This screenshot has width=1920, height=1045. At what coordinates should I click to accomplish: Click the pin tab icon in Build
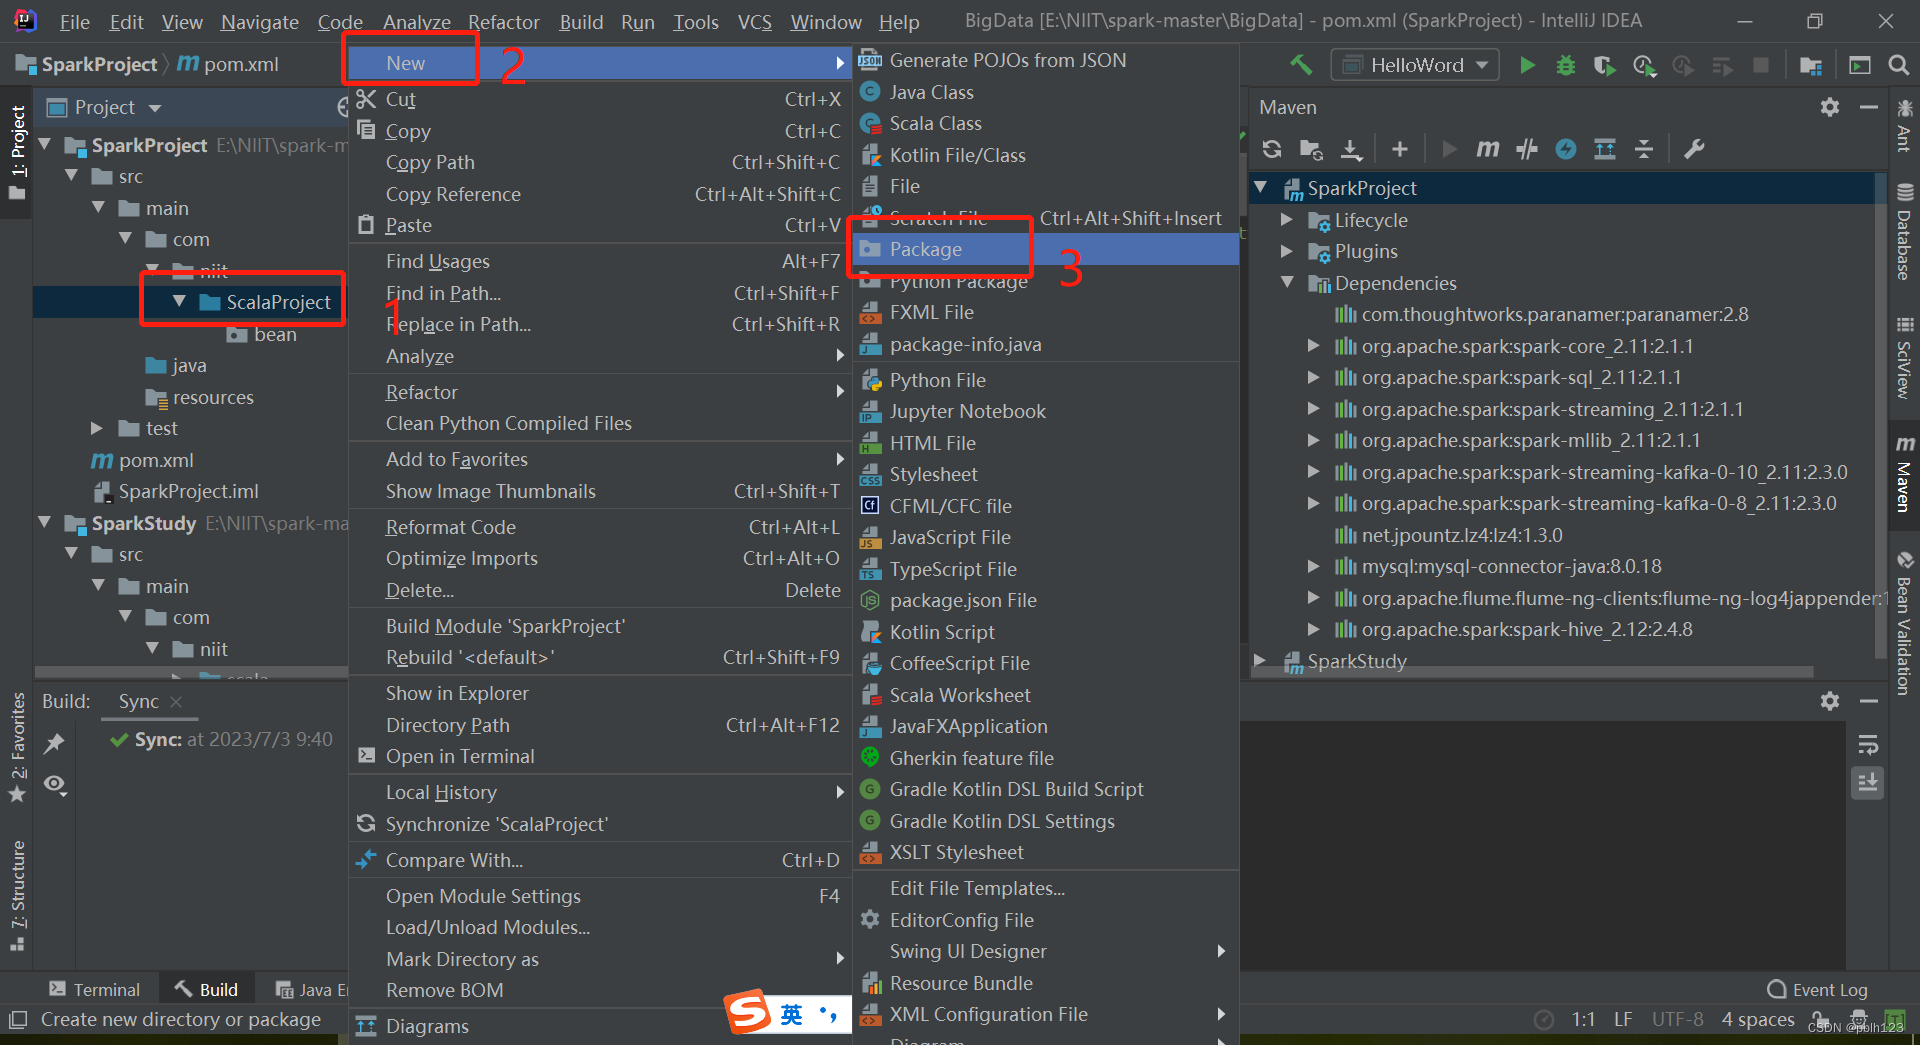click(x=54, y=743)
